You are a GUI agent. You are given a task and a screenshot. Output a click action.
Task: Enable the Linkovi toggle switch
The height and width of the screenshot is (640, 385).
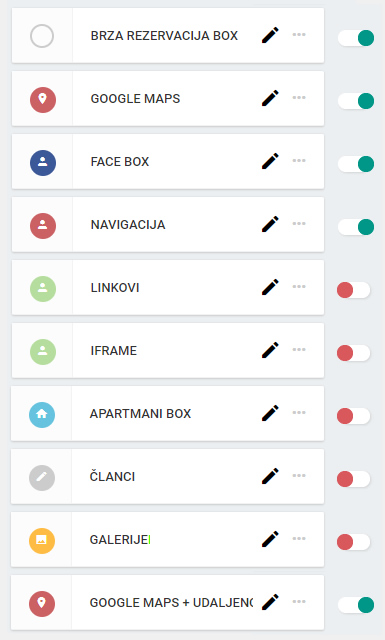354,290
